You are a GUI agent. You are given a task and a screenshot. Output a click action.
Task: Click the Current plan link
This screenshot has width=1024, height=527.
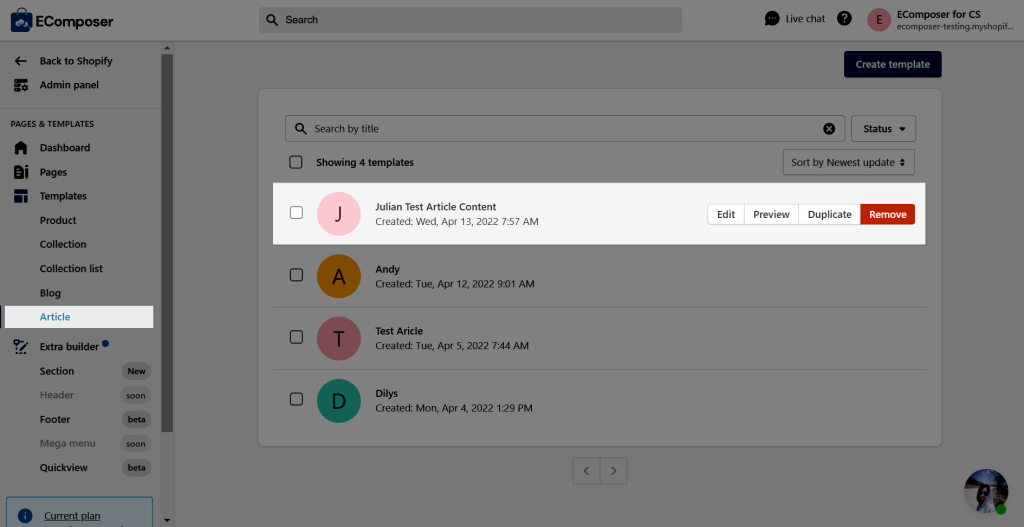click(72, 516)
